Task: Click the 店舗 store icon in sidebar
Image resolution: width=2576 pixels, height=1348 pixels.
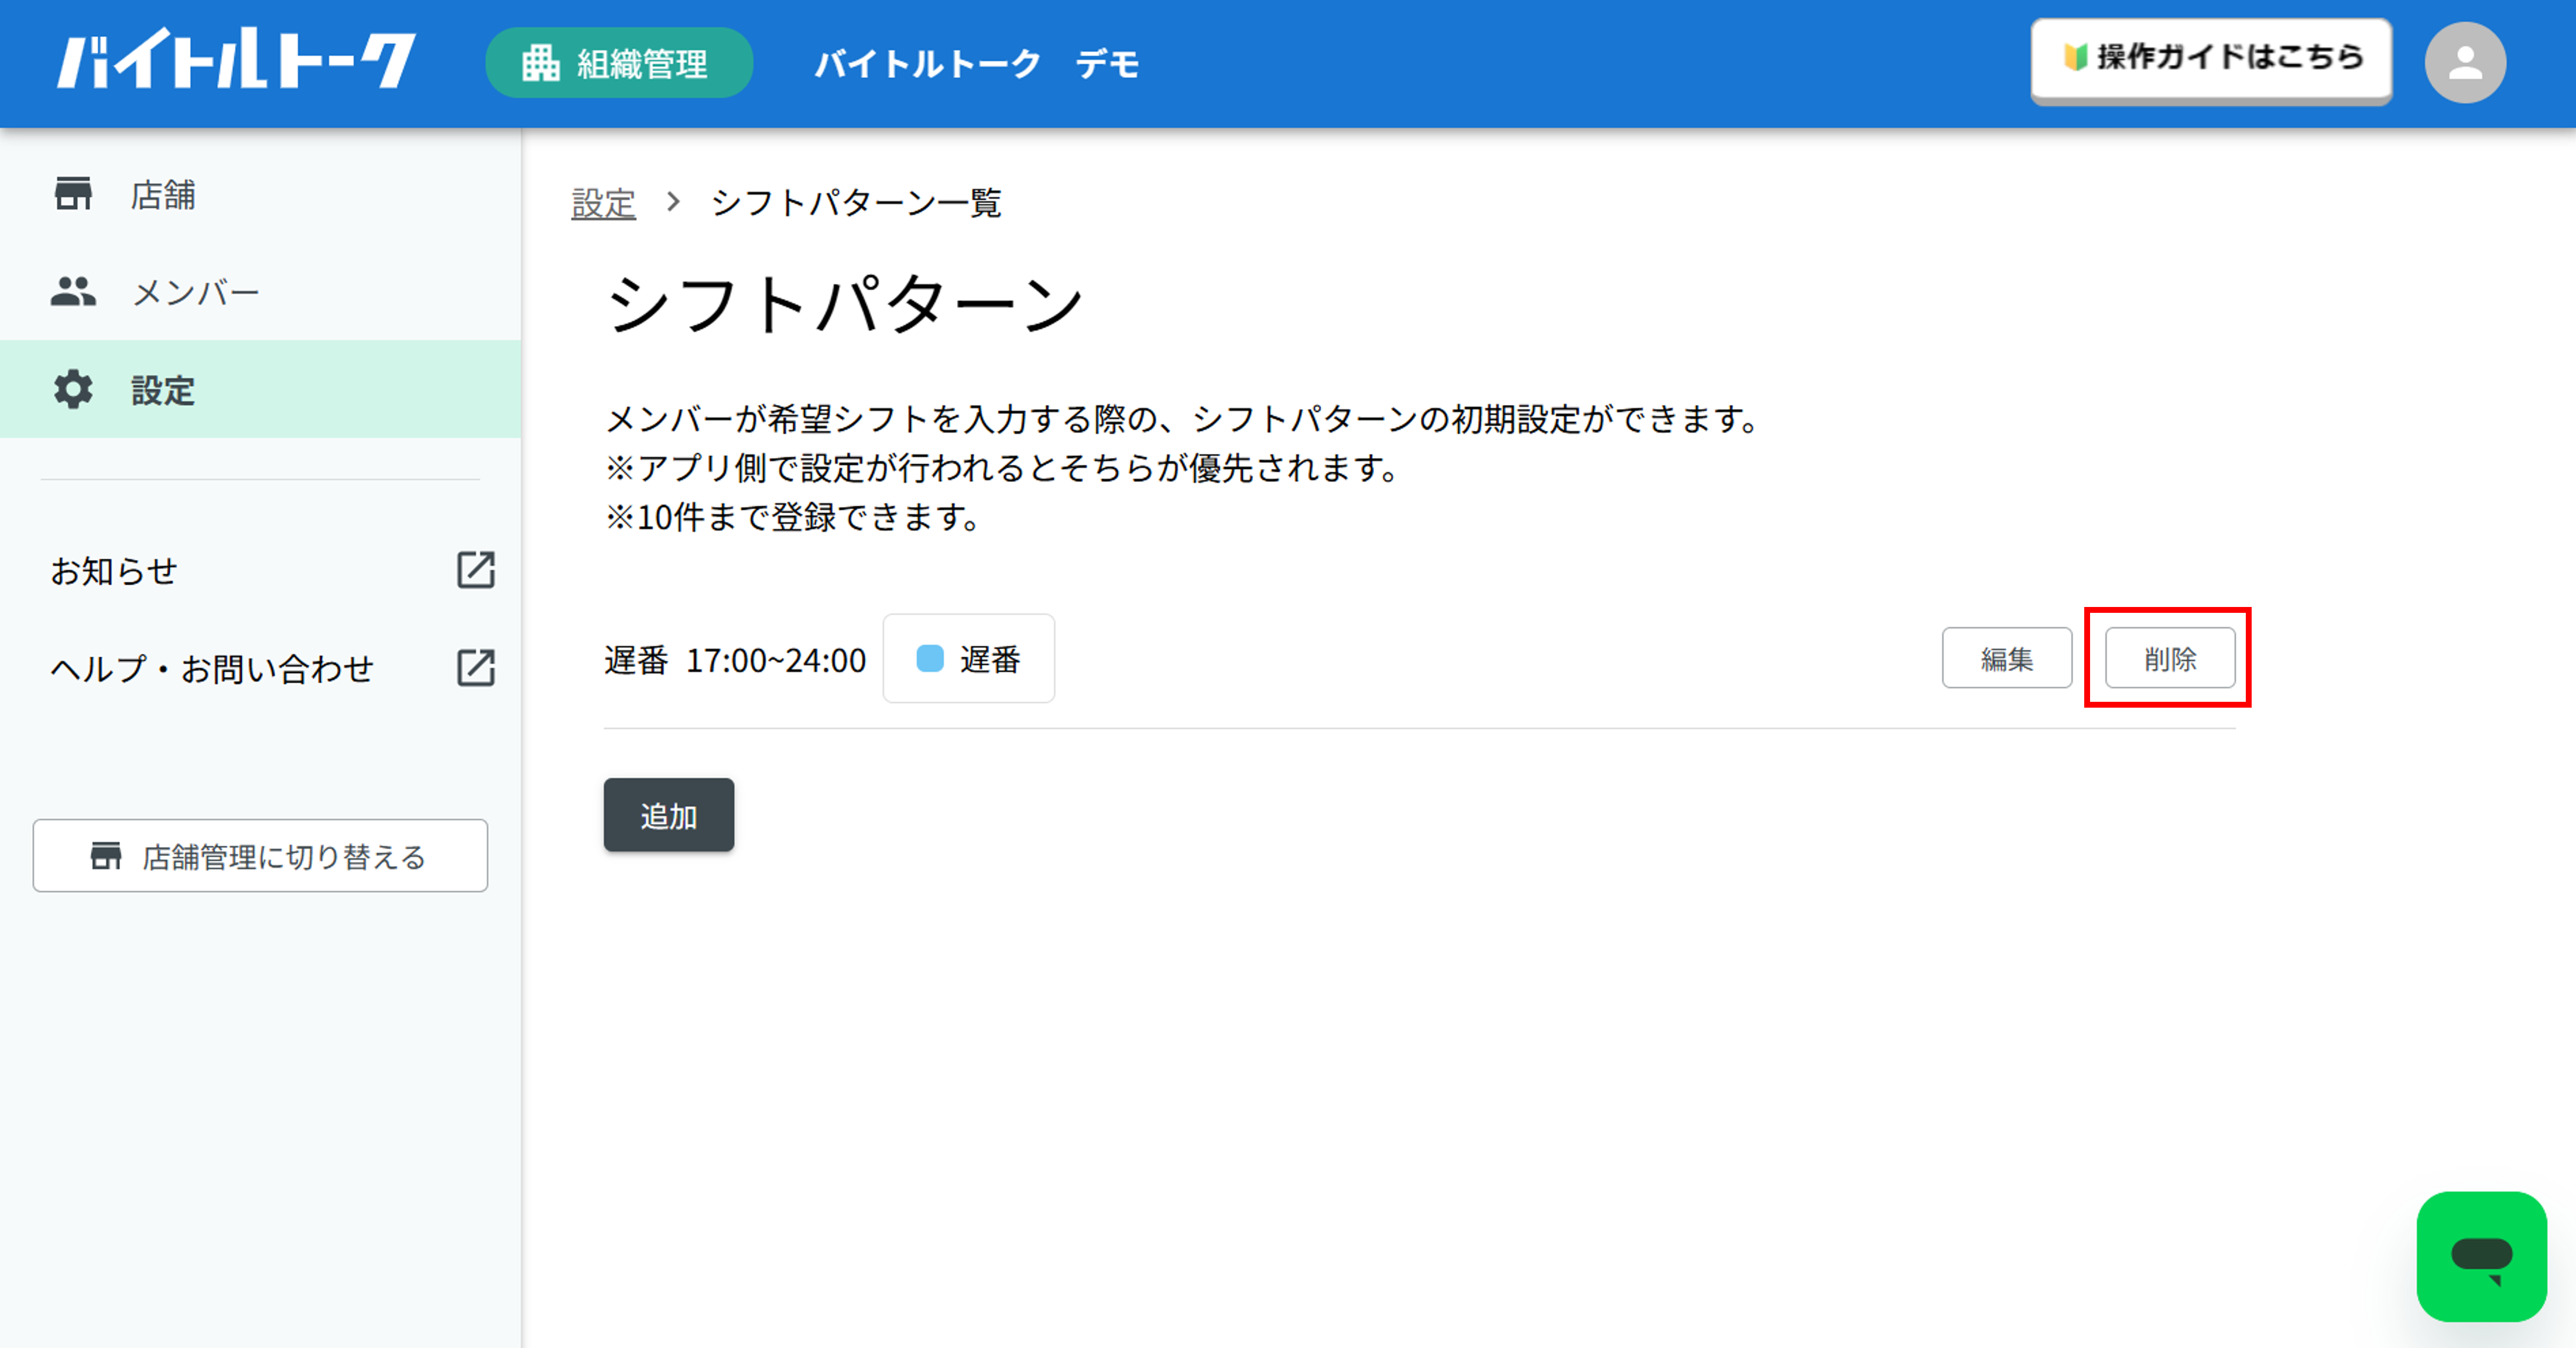Action: (73, 193)
